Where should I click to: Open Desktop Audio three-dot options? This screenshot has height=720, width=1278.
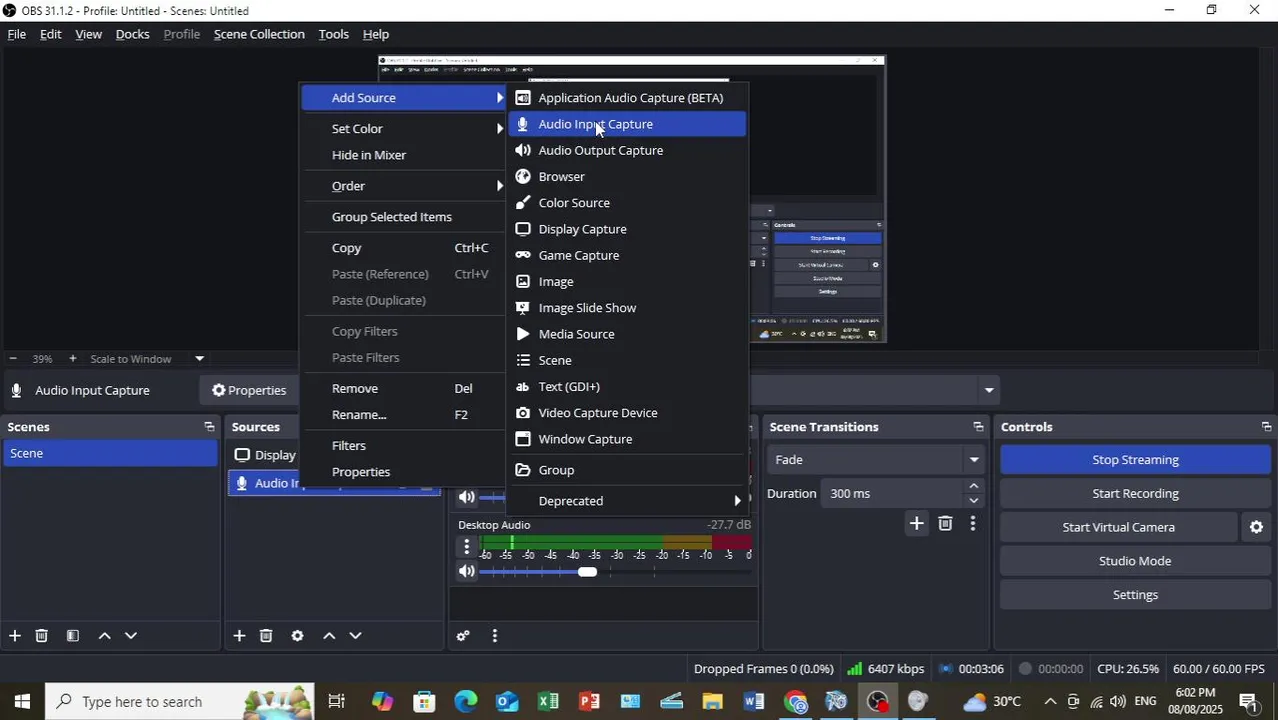click(466, 547)
